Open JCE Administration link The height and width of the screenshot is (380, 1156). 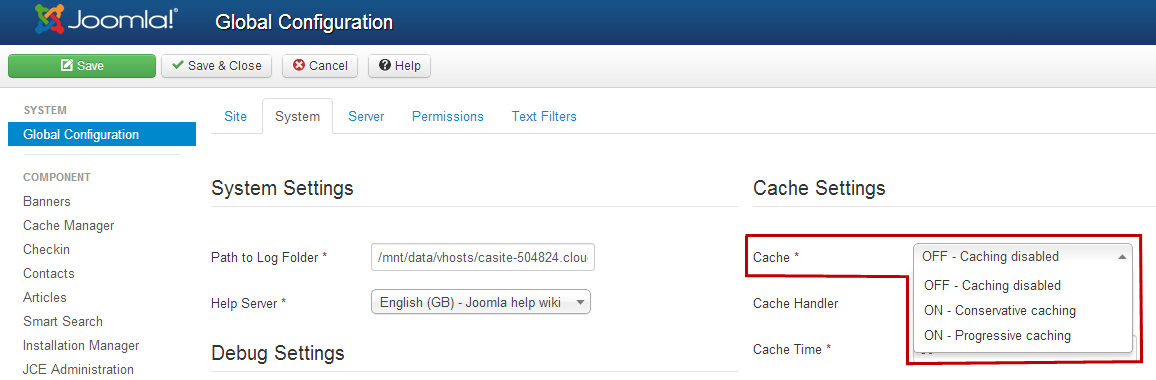pyautogui.click(x=78, y=370)
